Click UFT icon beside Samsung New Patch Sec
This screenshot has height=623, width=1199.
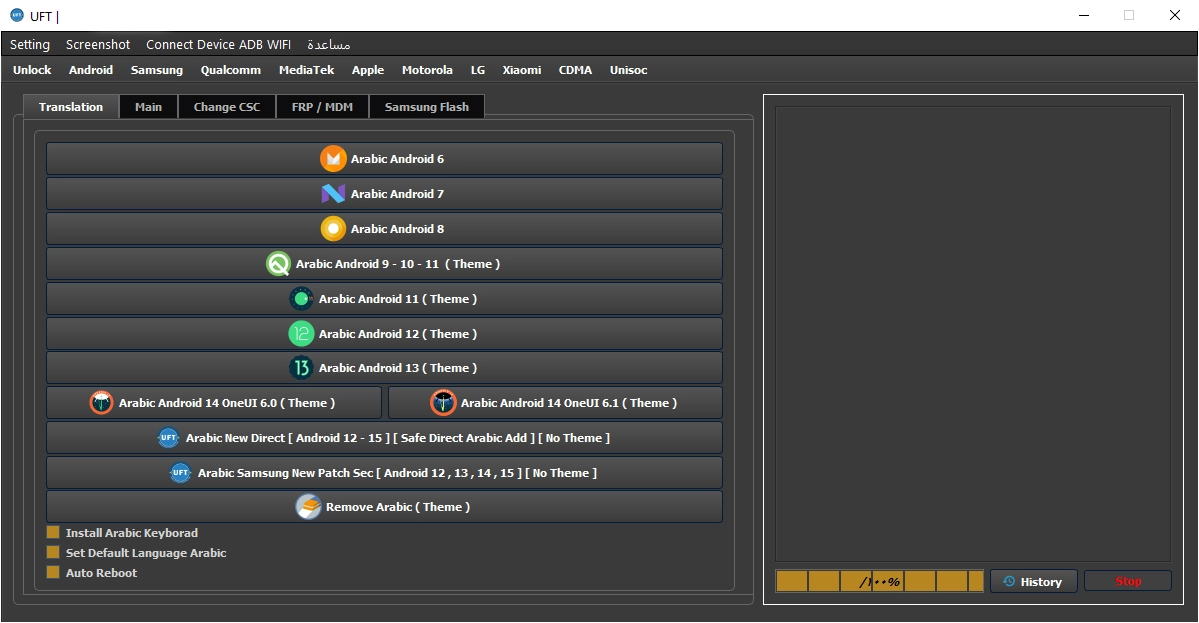(x=180, y=472)
